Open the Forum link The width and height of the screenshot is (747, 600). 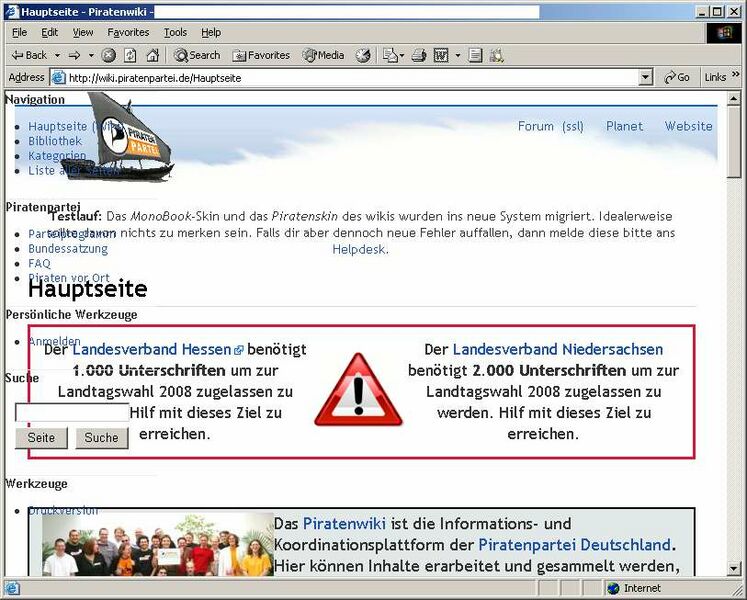(535, 126)
